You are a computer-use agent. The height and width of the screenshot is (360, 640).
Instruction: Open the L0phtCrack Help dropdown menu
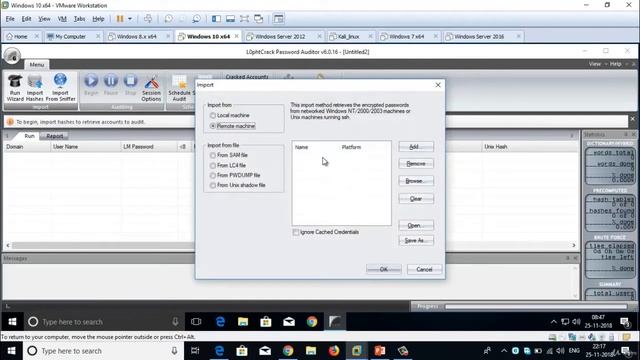[617, 64]
